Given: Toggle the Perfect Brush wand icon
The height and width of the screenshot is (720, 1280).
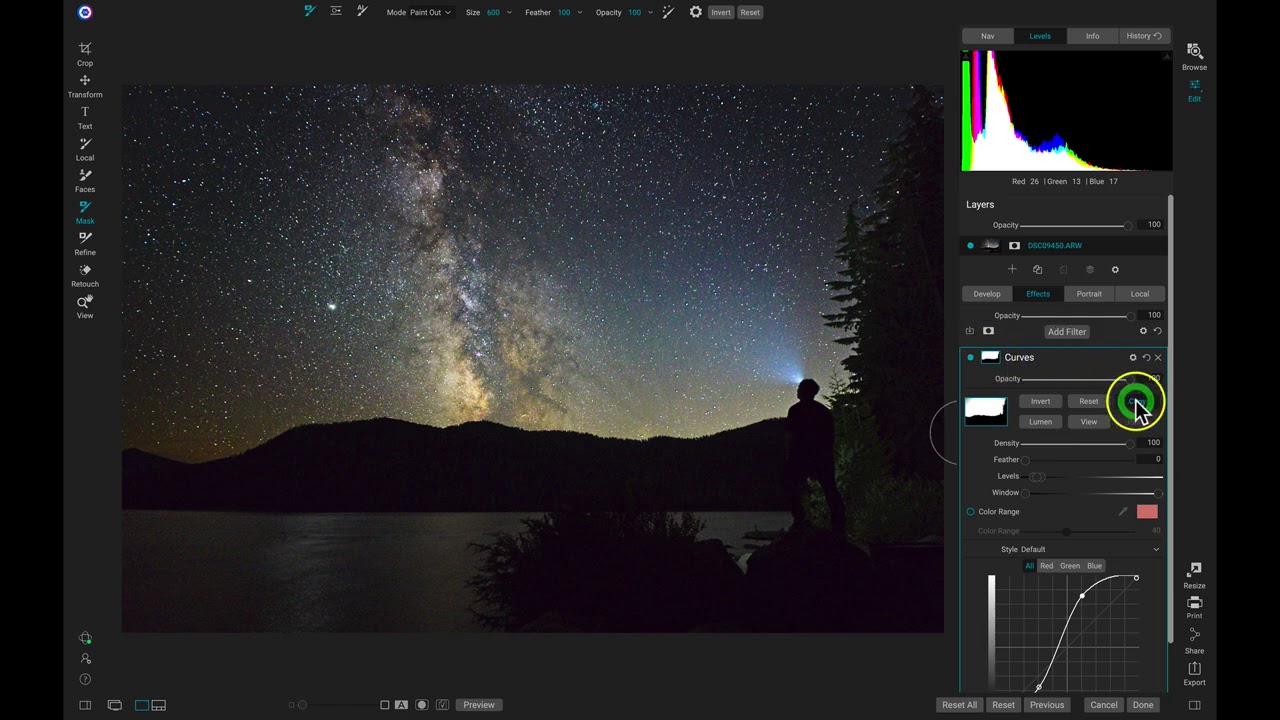Looking at the screenshot, I should 668,12.
